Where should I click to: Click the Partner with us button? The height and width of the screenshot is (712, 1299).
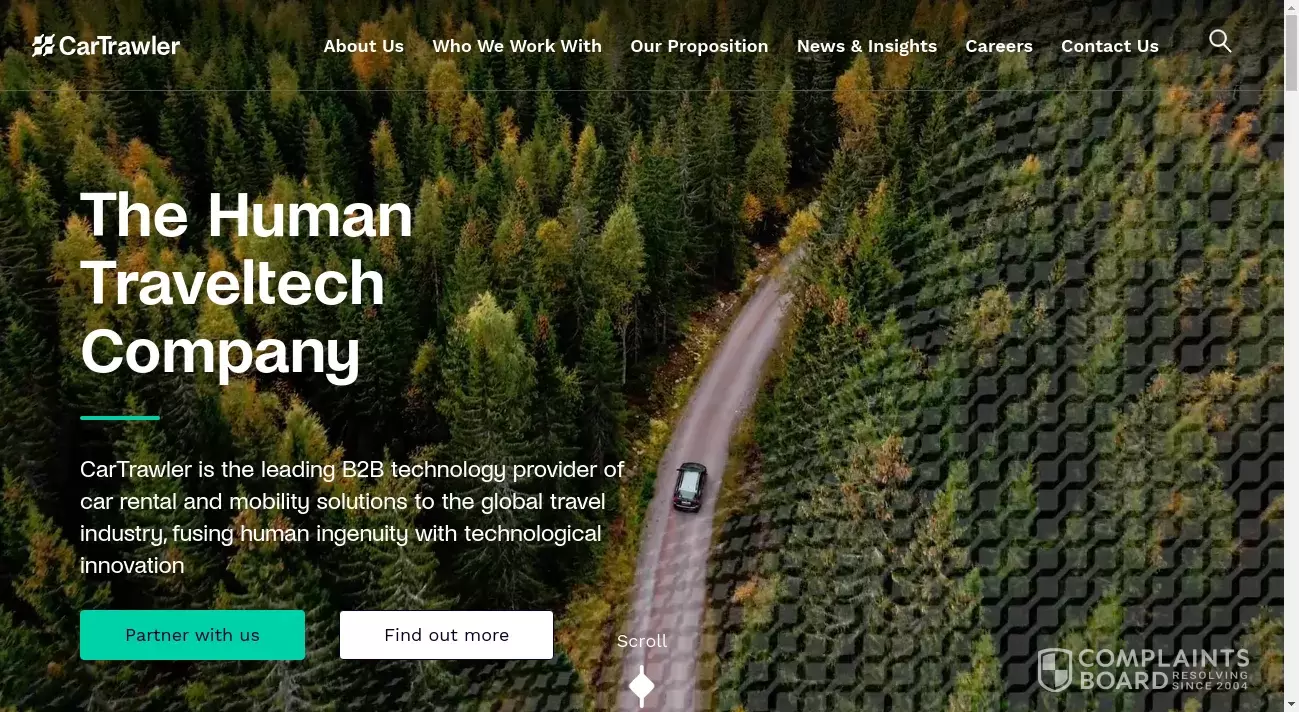[192, 635]
